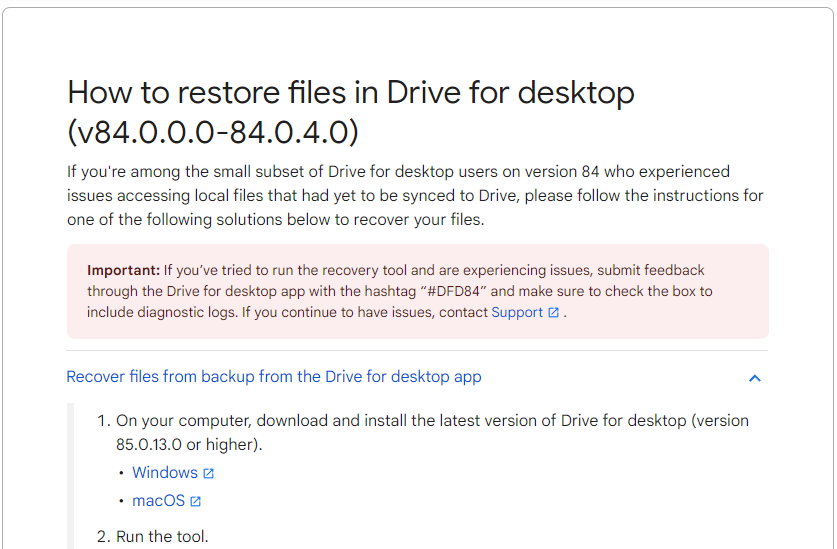Click the external-link icon next to Windows
This screenshot has width=837, height=549.
tap(209, 473)
